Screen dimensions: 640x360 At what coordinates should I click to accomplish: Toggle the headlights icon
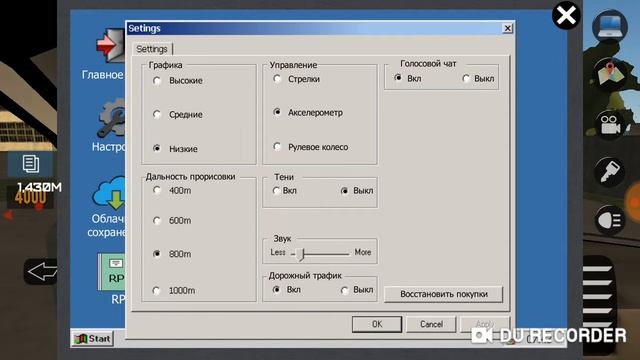coord(610,220)
